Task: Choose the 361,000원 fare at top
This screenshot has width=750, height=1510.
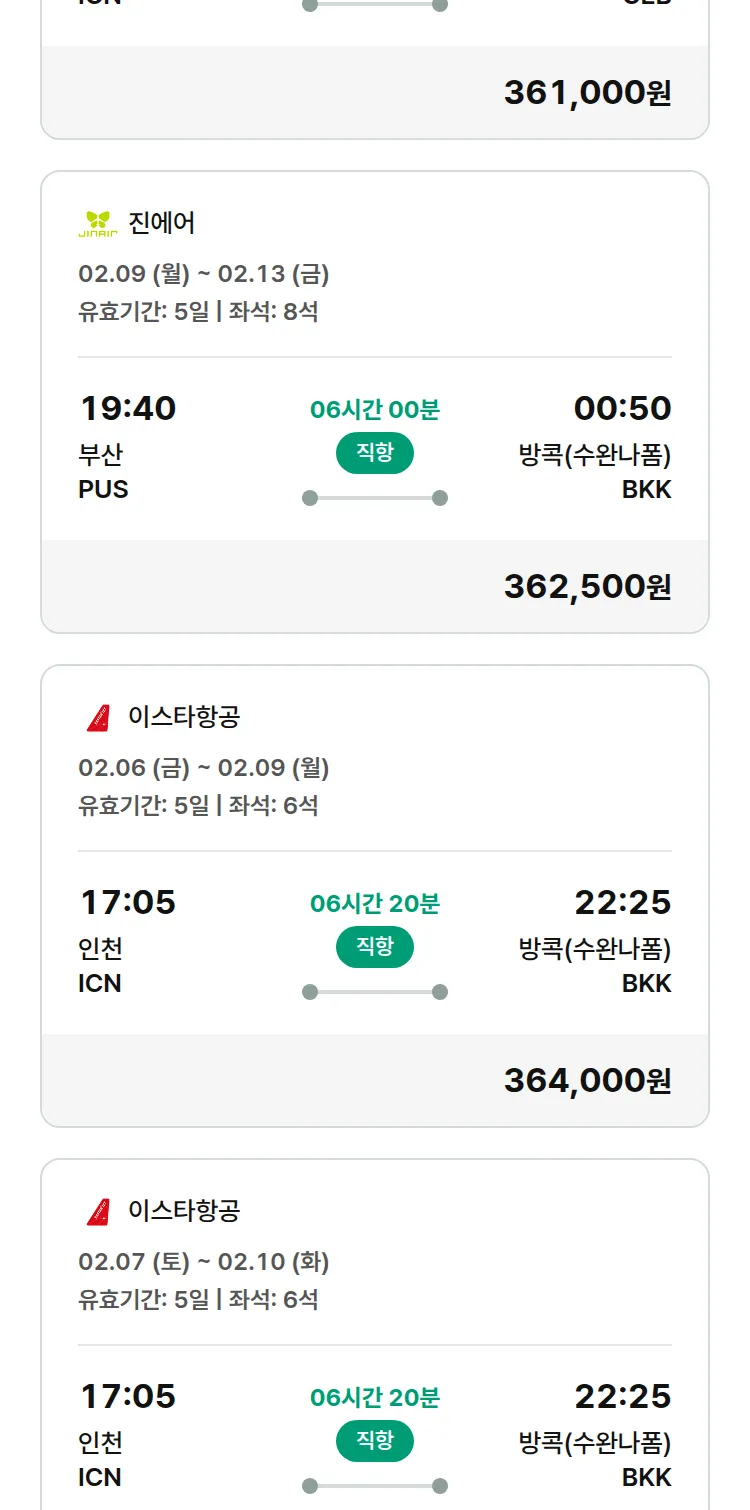Action: pos(587,93)
